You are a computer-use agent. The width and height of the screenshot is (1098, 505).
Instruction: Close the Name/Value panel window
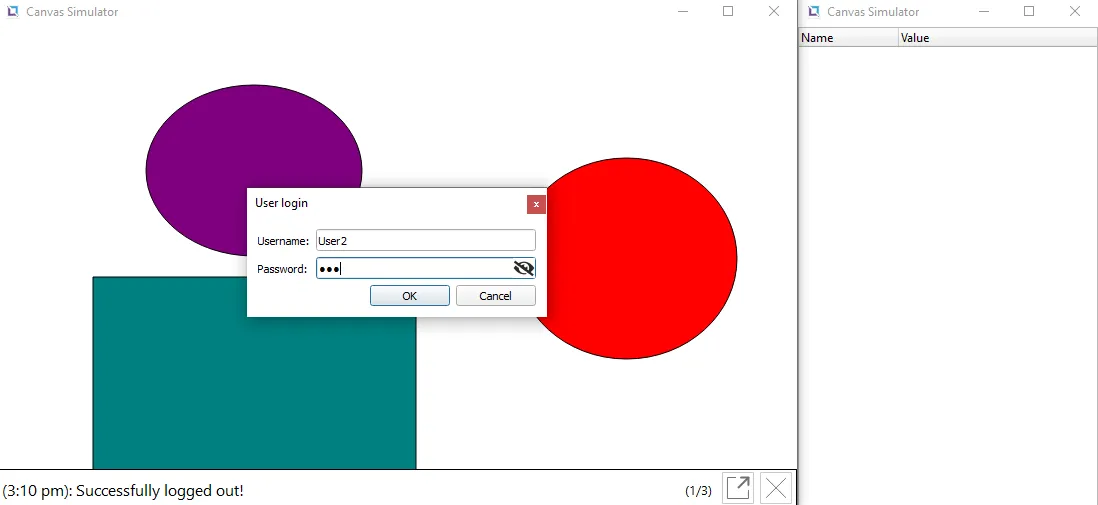(1075, 12)
